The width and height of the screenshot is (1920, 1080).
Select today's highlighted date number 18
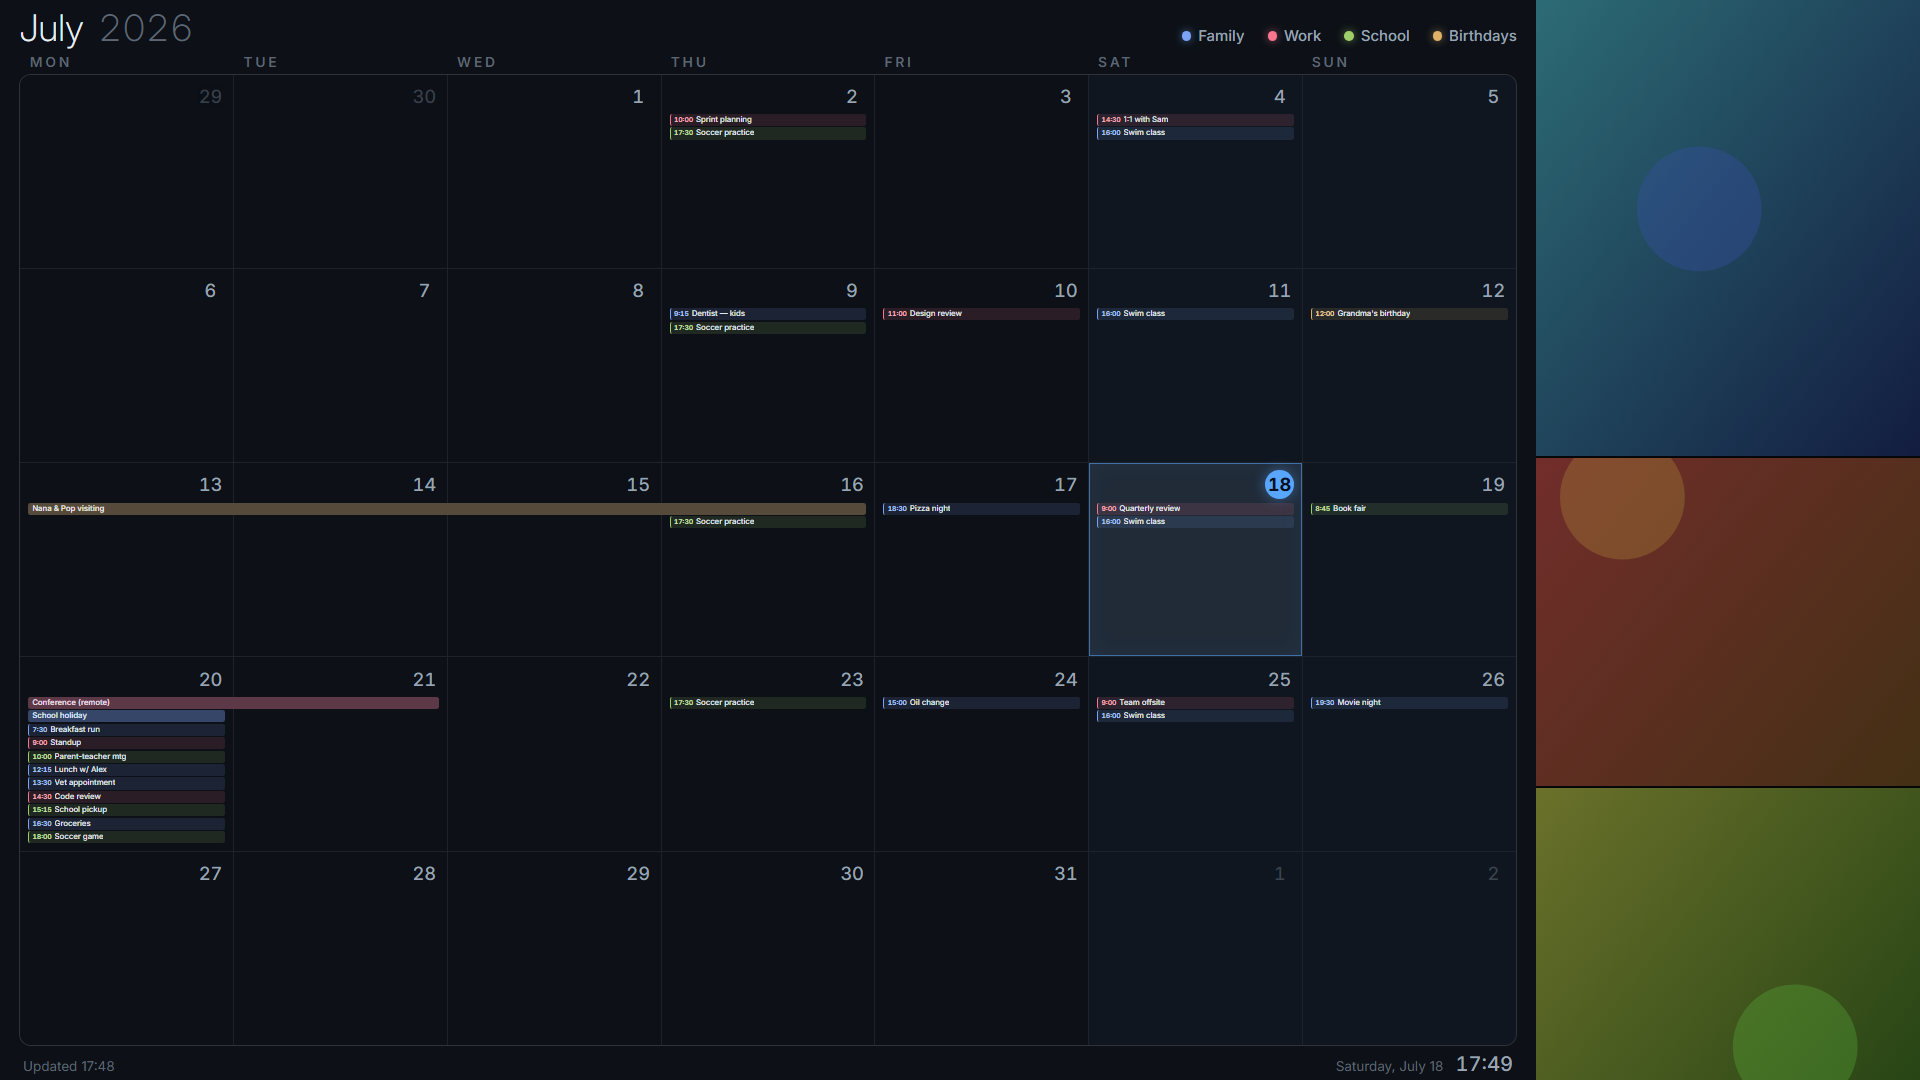pyautogui.click(x=1279, y=485)
